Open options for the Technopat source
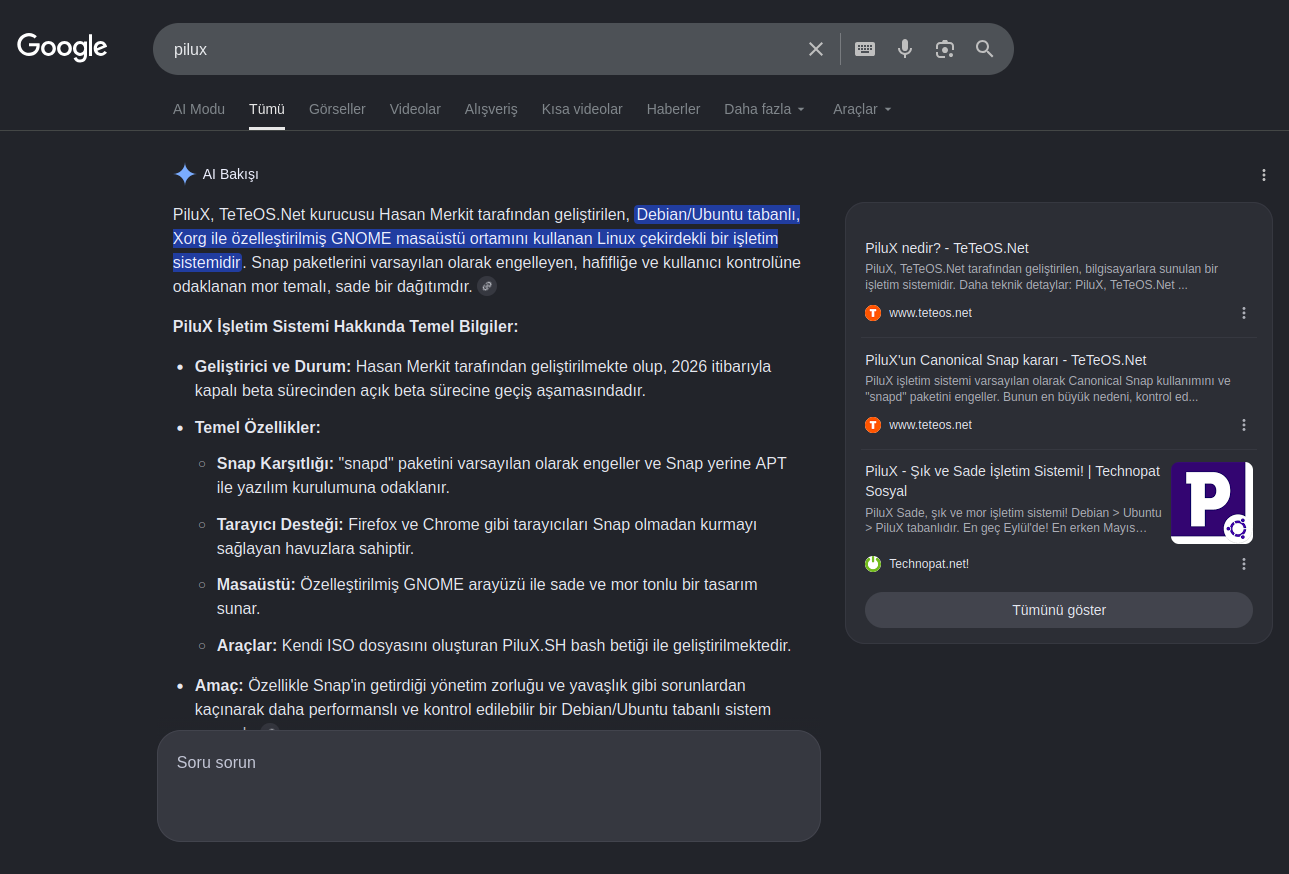This screenshot has width=1289, height=874. point(1244,564)
